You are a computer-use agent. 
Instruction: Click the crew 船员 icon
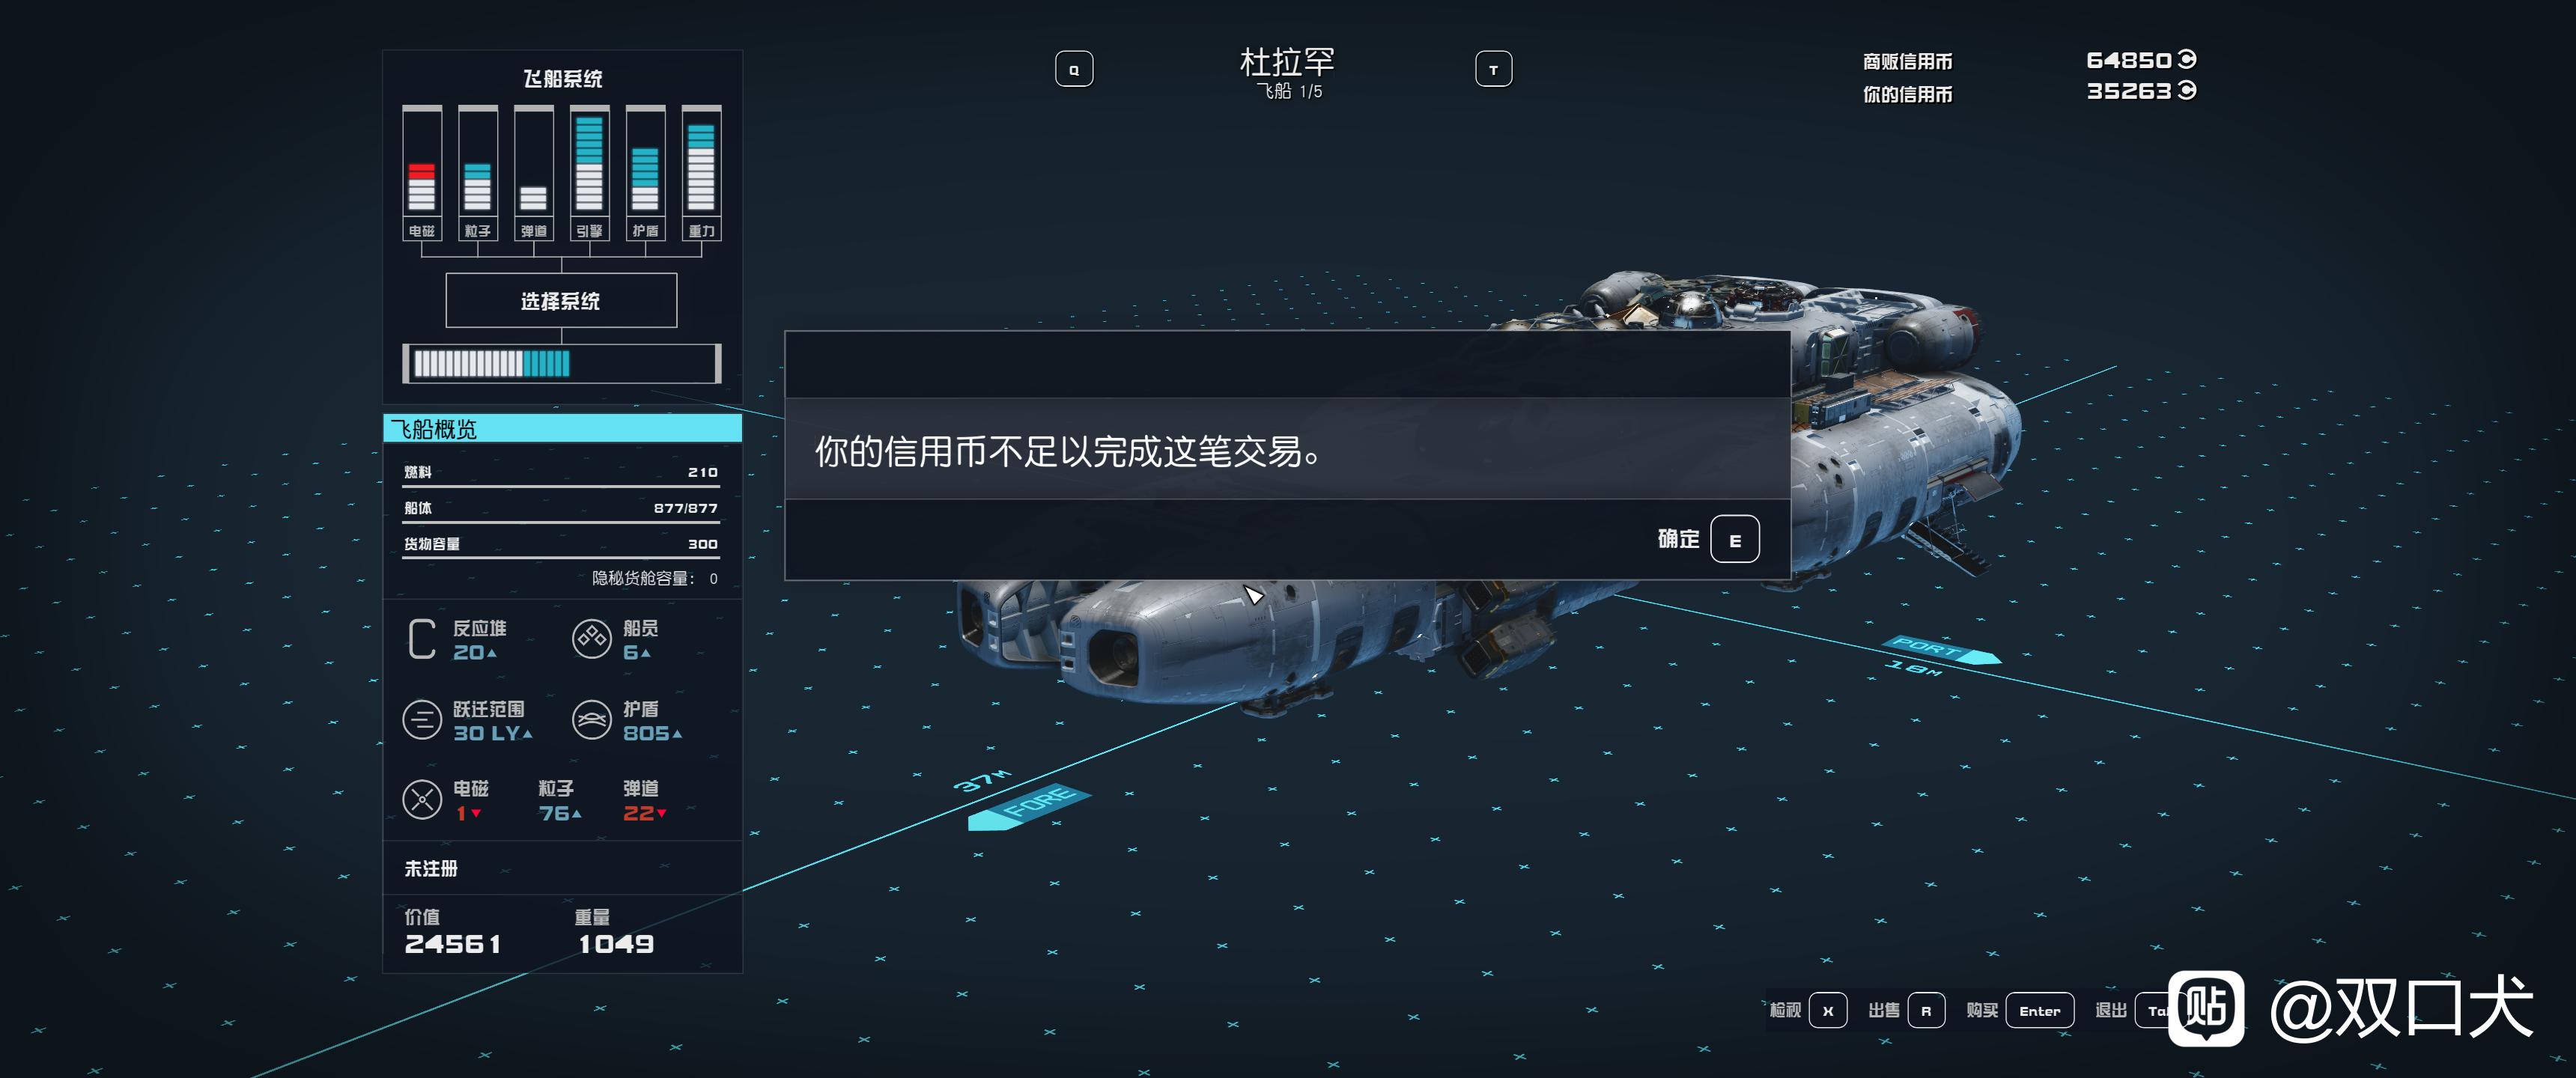click(x=591, y=639)
